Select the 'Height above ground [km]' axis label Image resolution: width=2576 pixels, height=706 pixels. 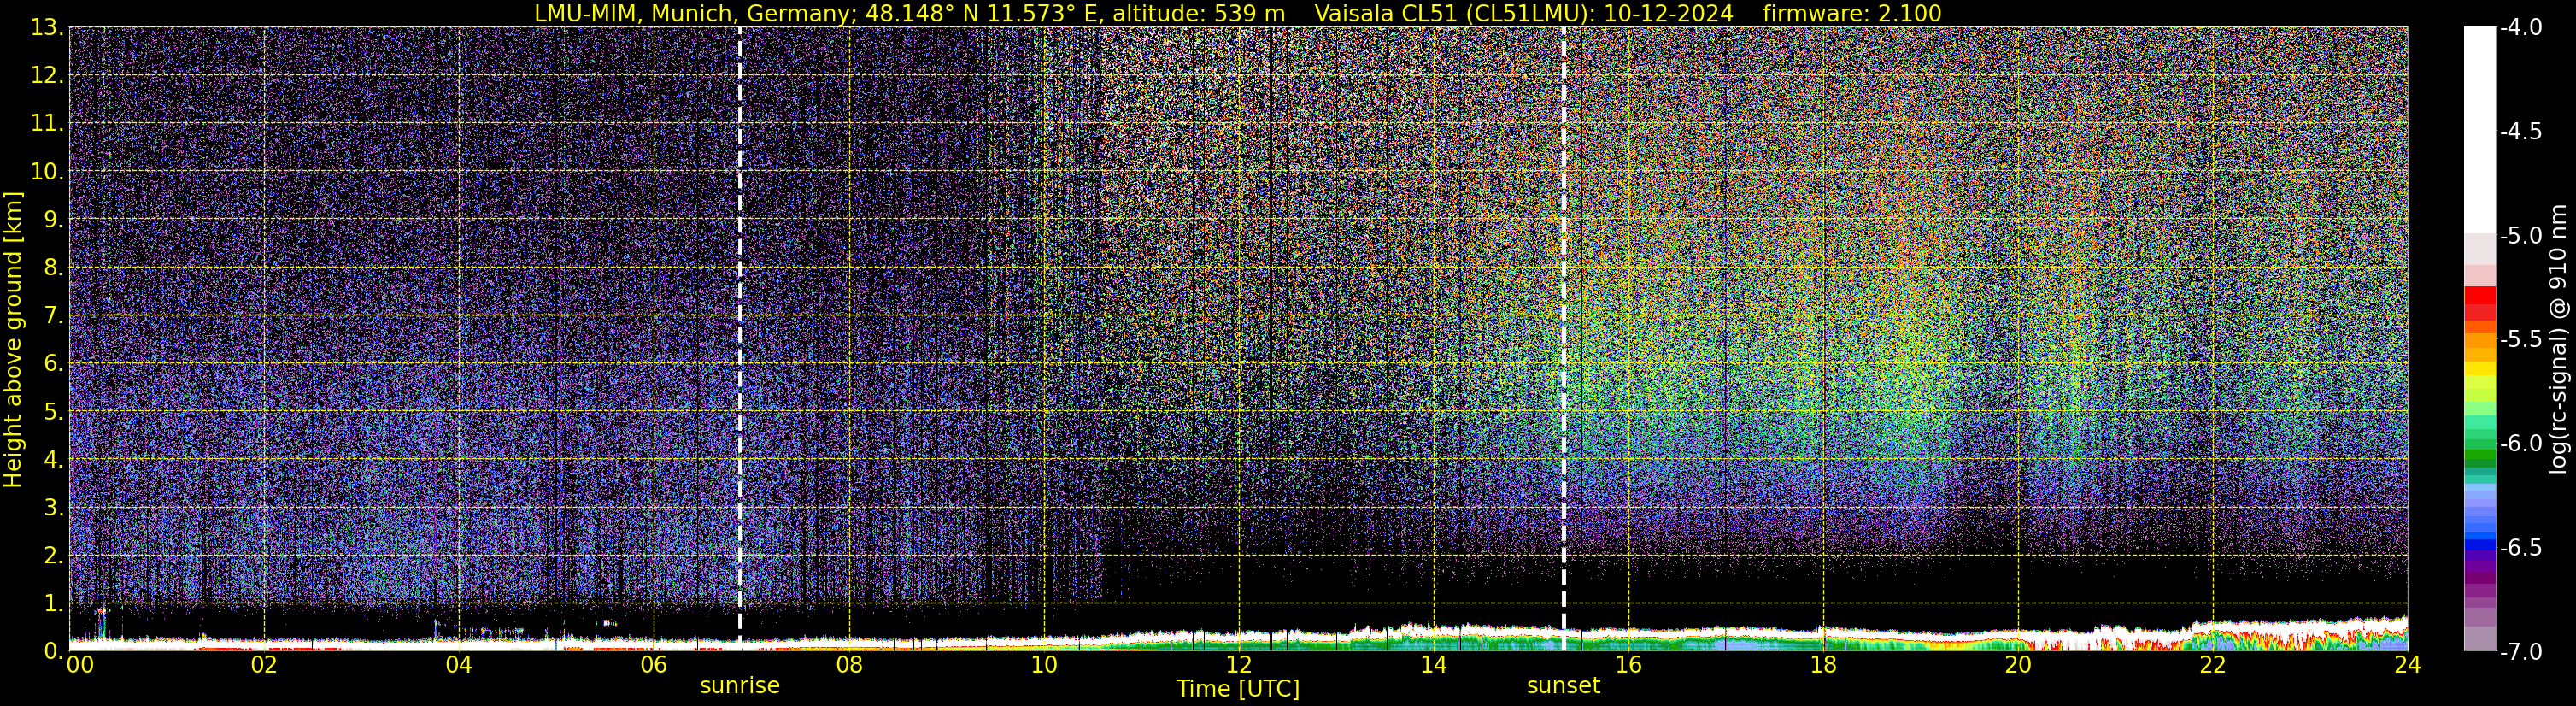(13, 340)
